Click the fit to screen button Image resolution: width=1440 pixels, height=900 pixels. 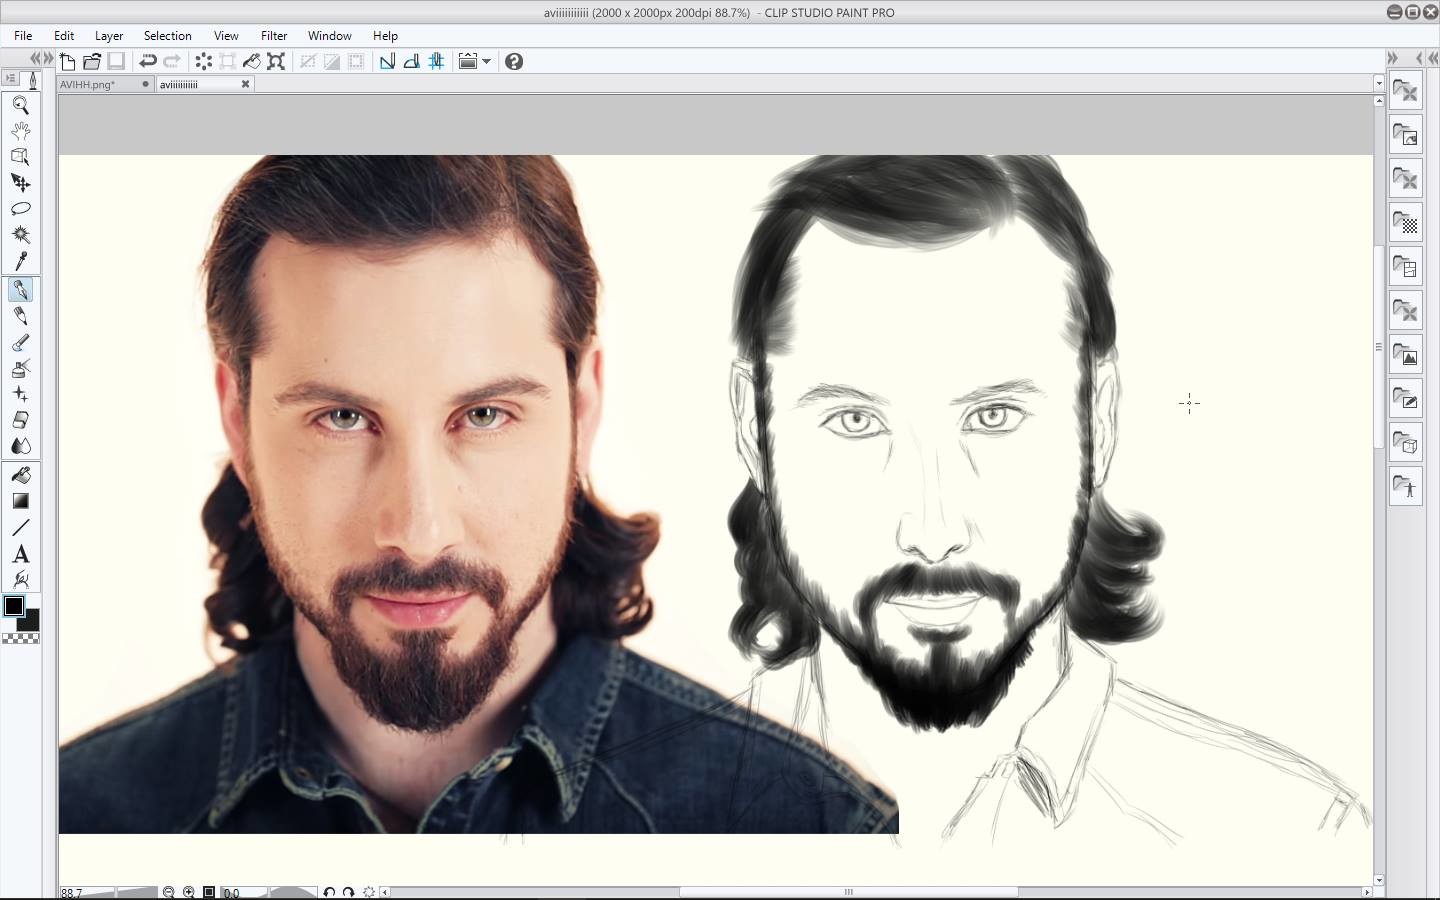[209, 892]
